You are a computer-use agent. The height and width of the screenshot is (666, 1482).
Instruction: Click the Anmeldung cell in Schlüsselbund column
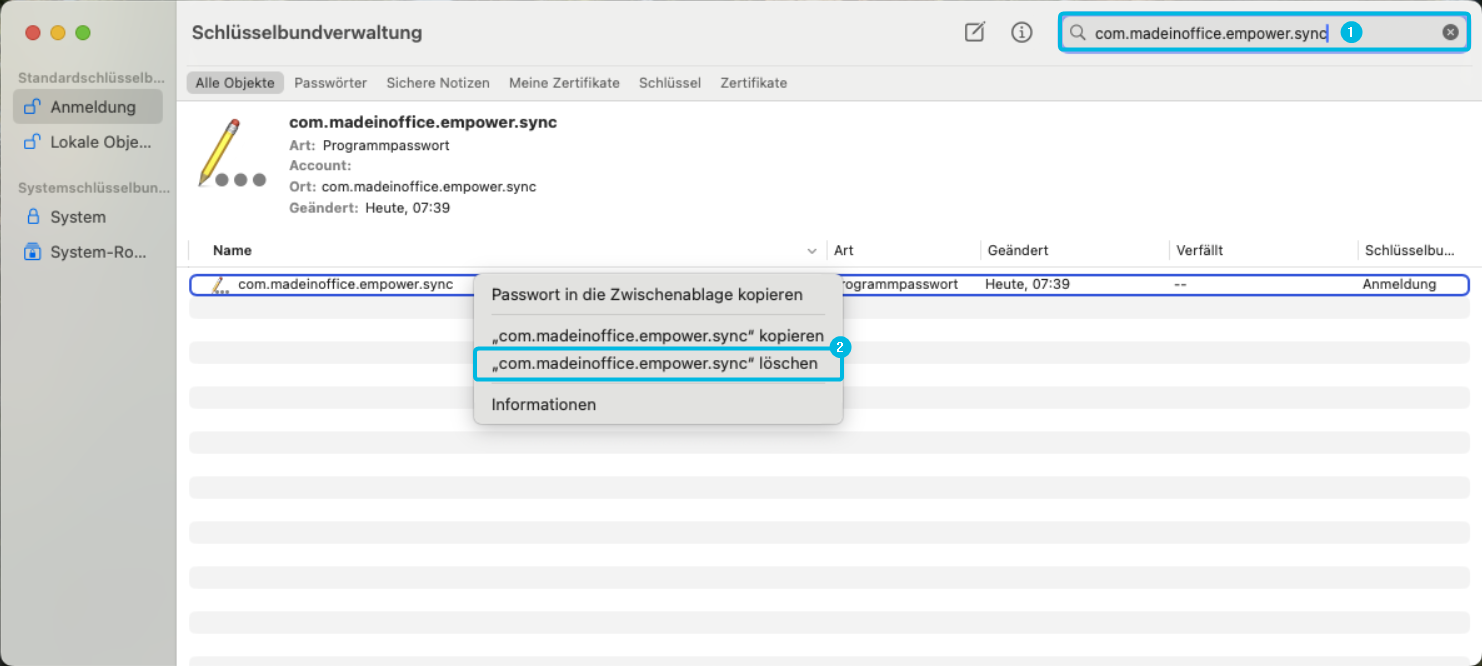coord(1399,285)
